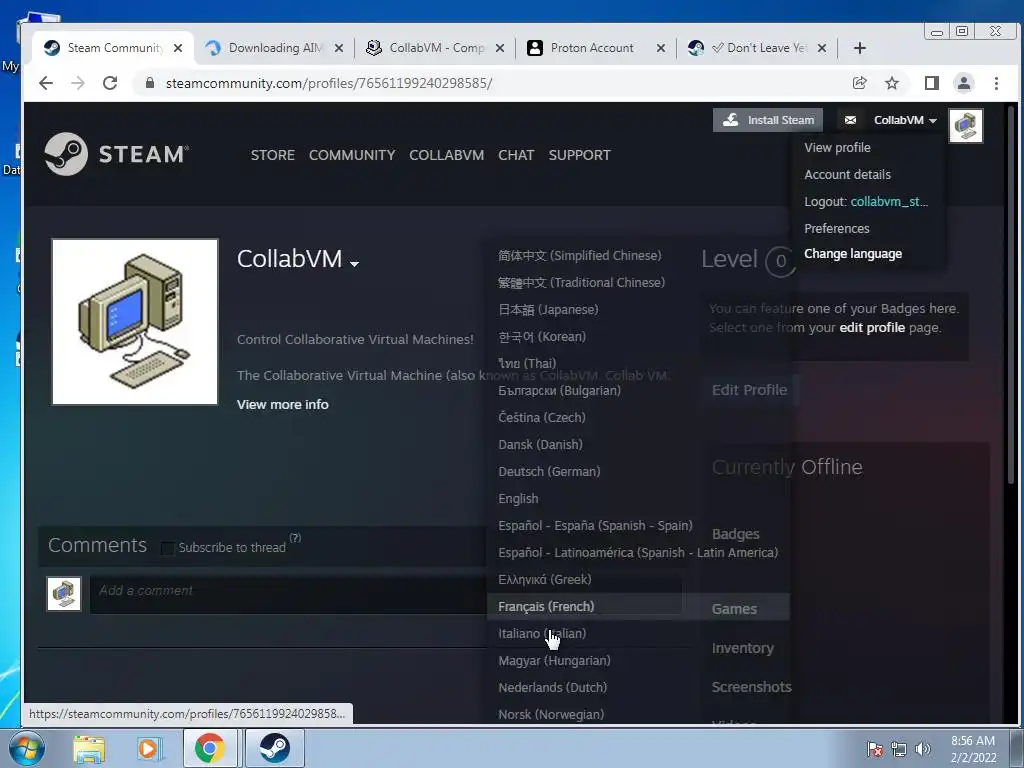Switch to the Don't Leave Yet tab
This screenshot has height=768, width=1024.
coord(758,48)
